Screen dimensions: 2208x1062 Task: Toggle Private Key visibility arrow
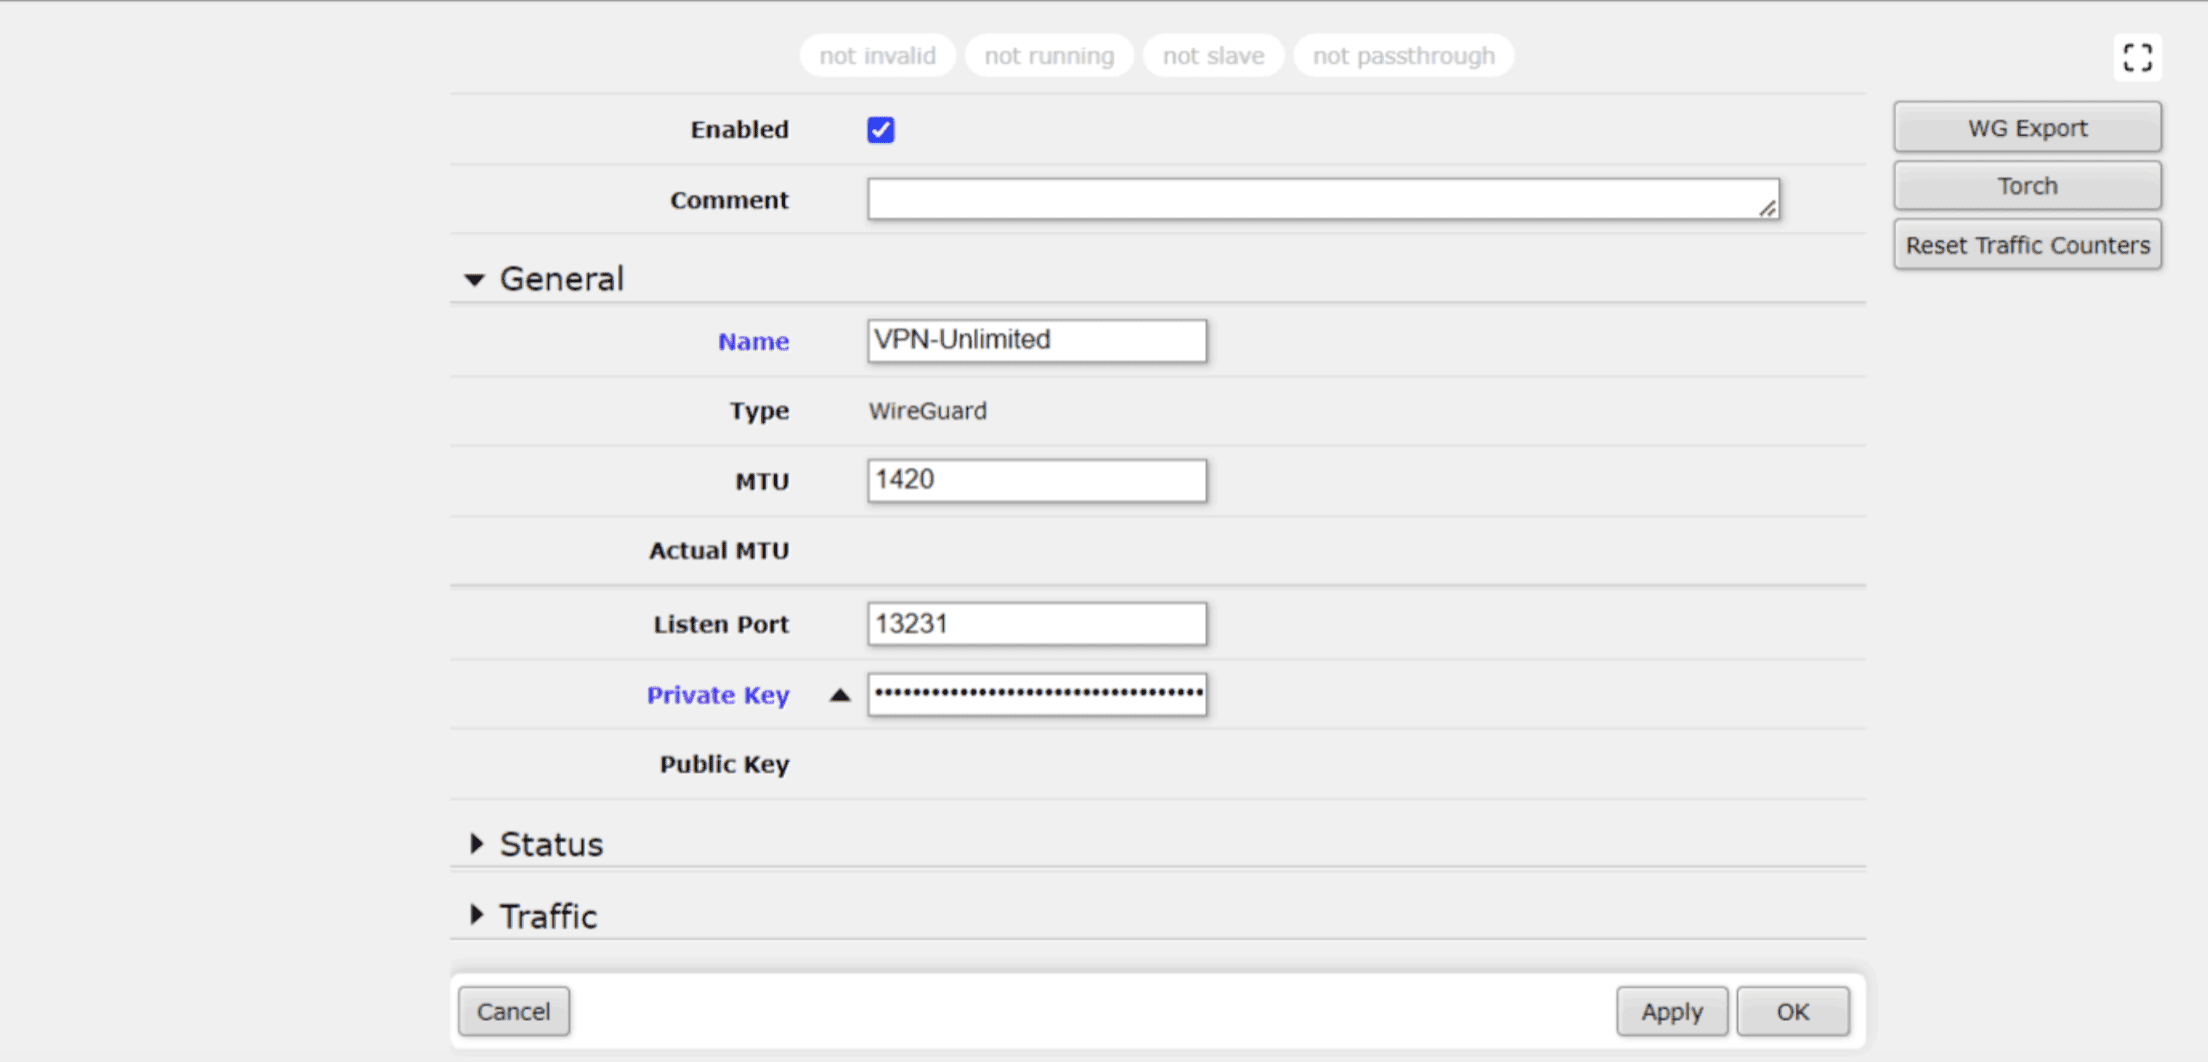tap(840, 694)
